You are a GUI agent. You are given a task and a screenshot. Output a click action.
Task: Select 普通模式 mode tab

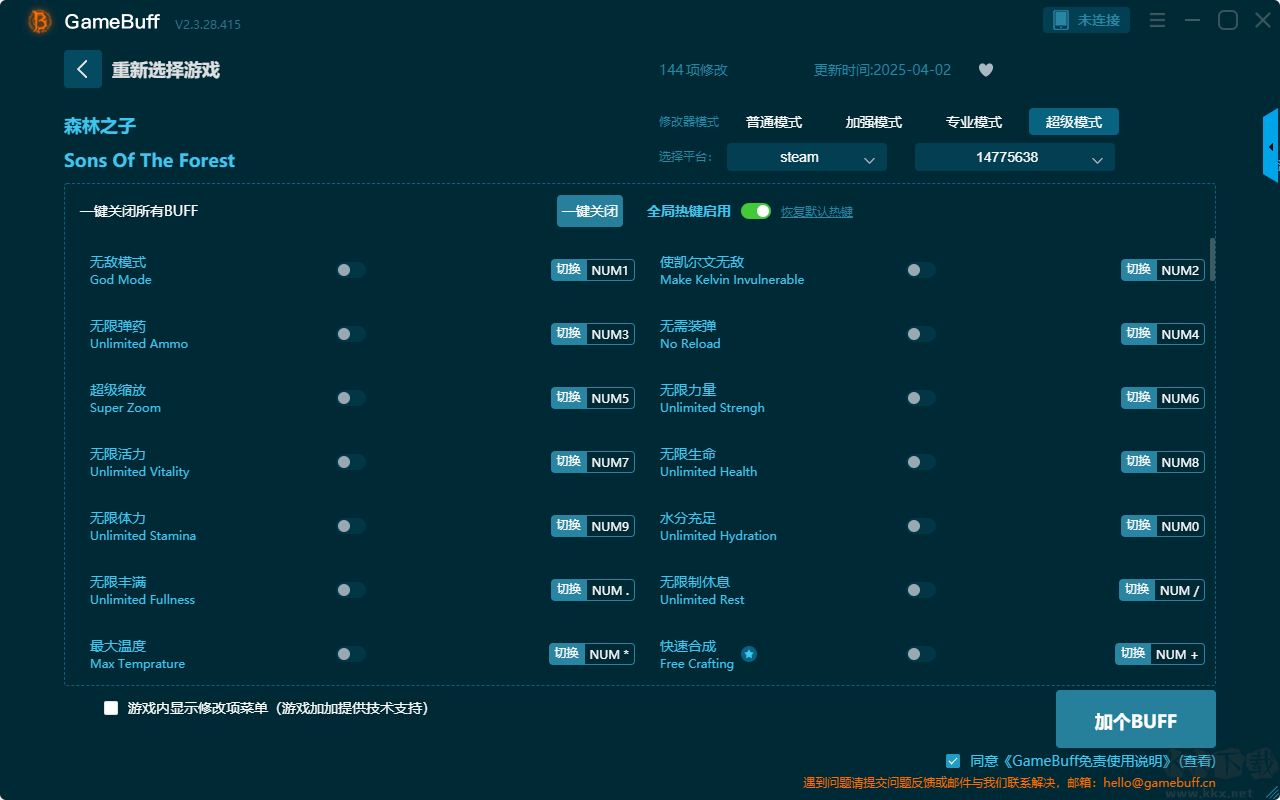click(x=774, y=122)
